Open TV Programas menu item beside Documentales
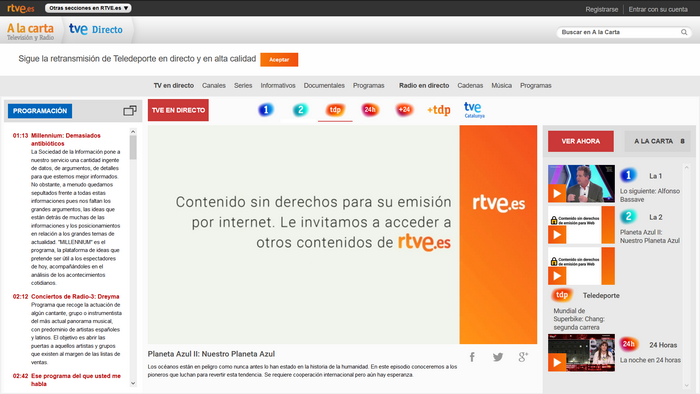700x394 pixels. coord(368,85)
